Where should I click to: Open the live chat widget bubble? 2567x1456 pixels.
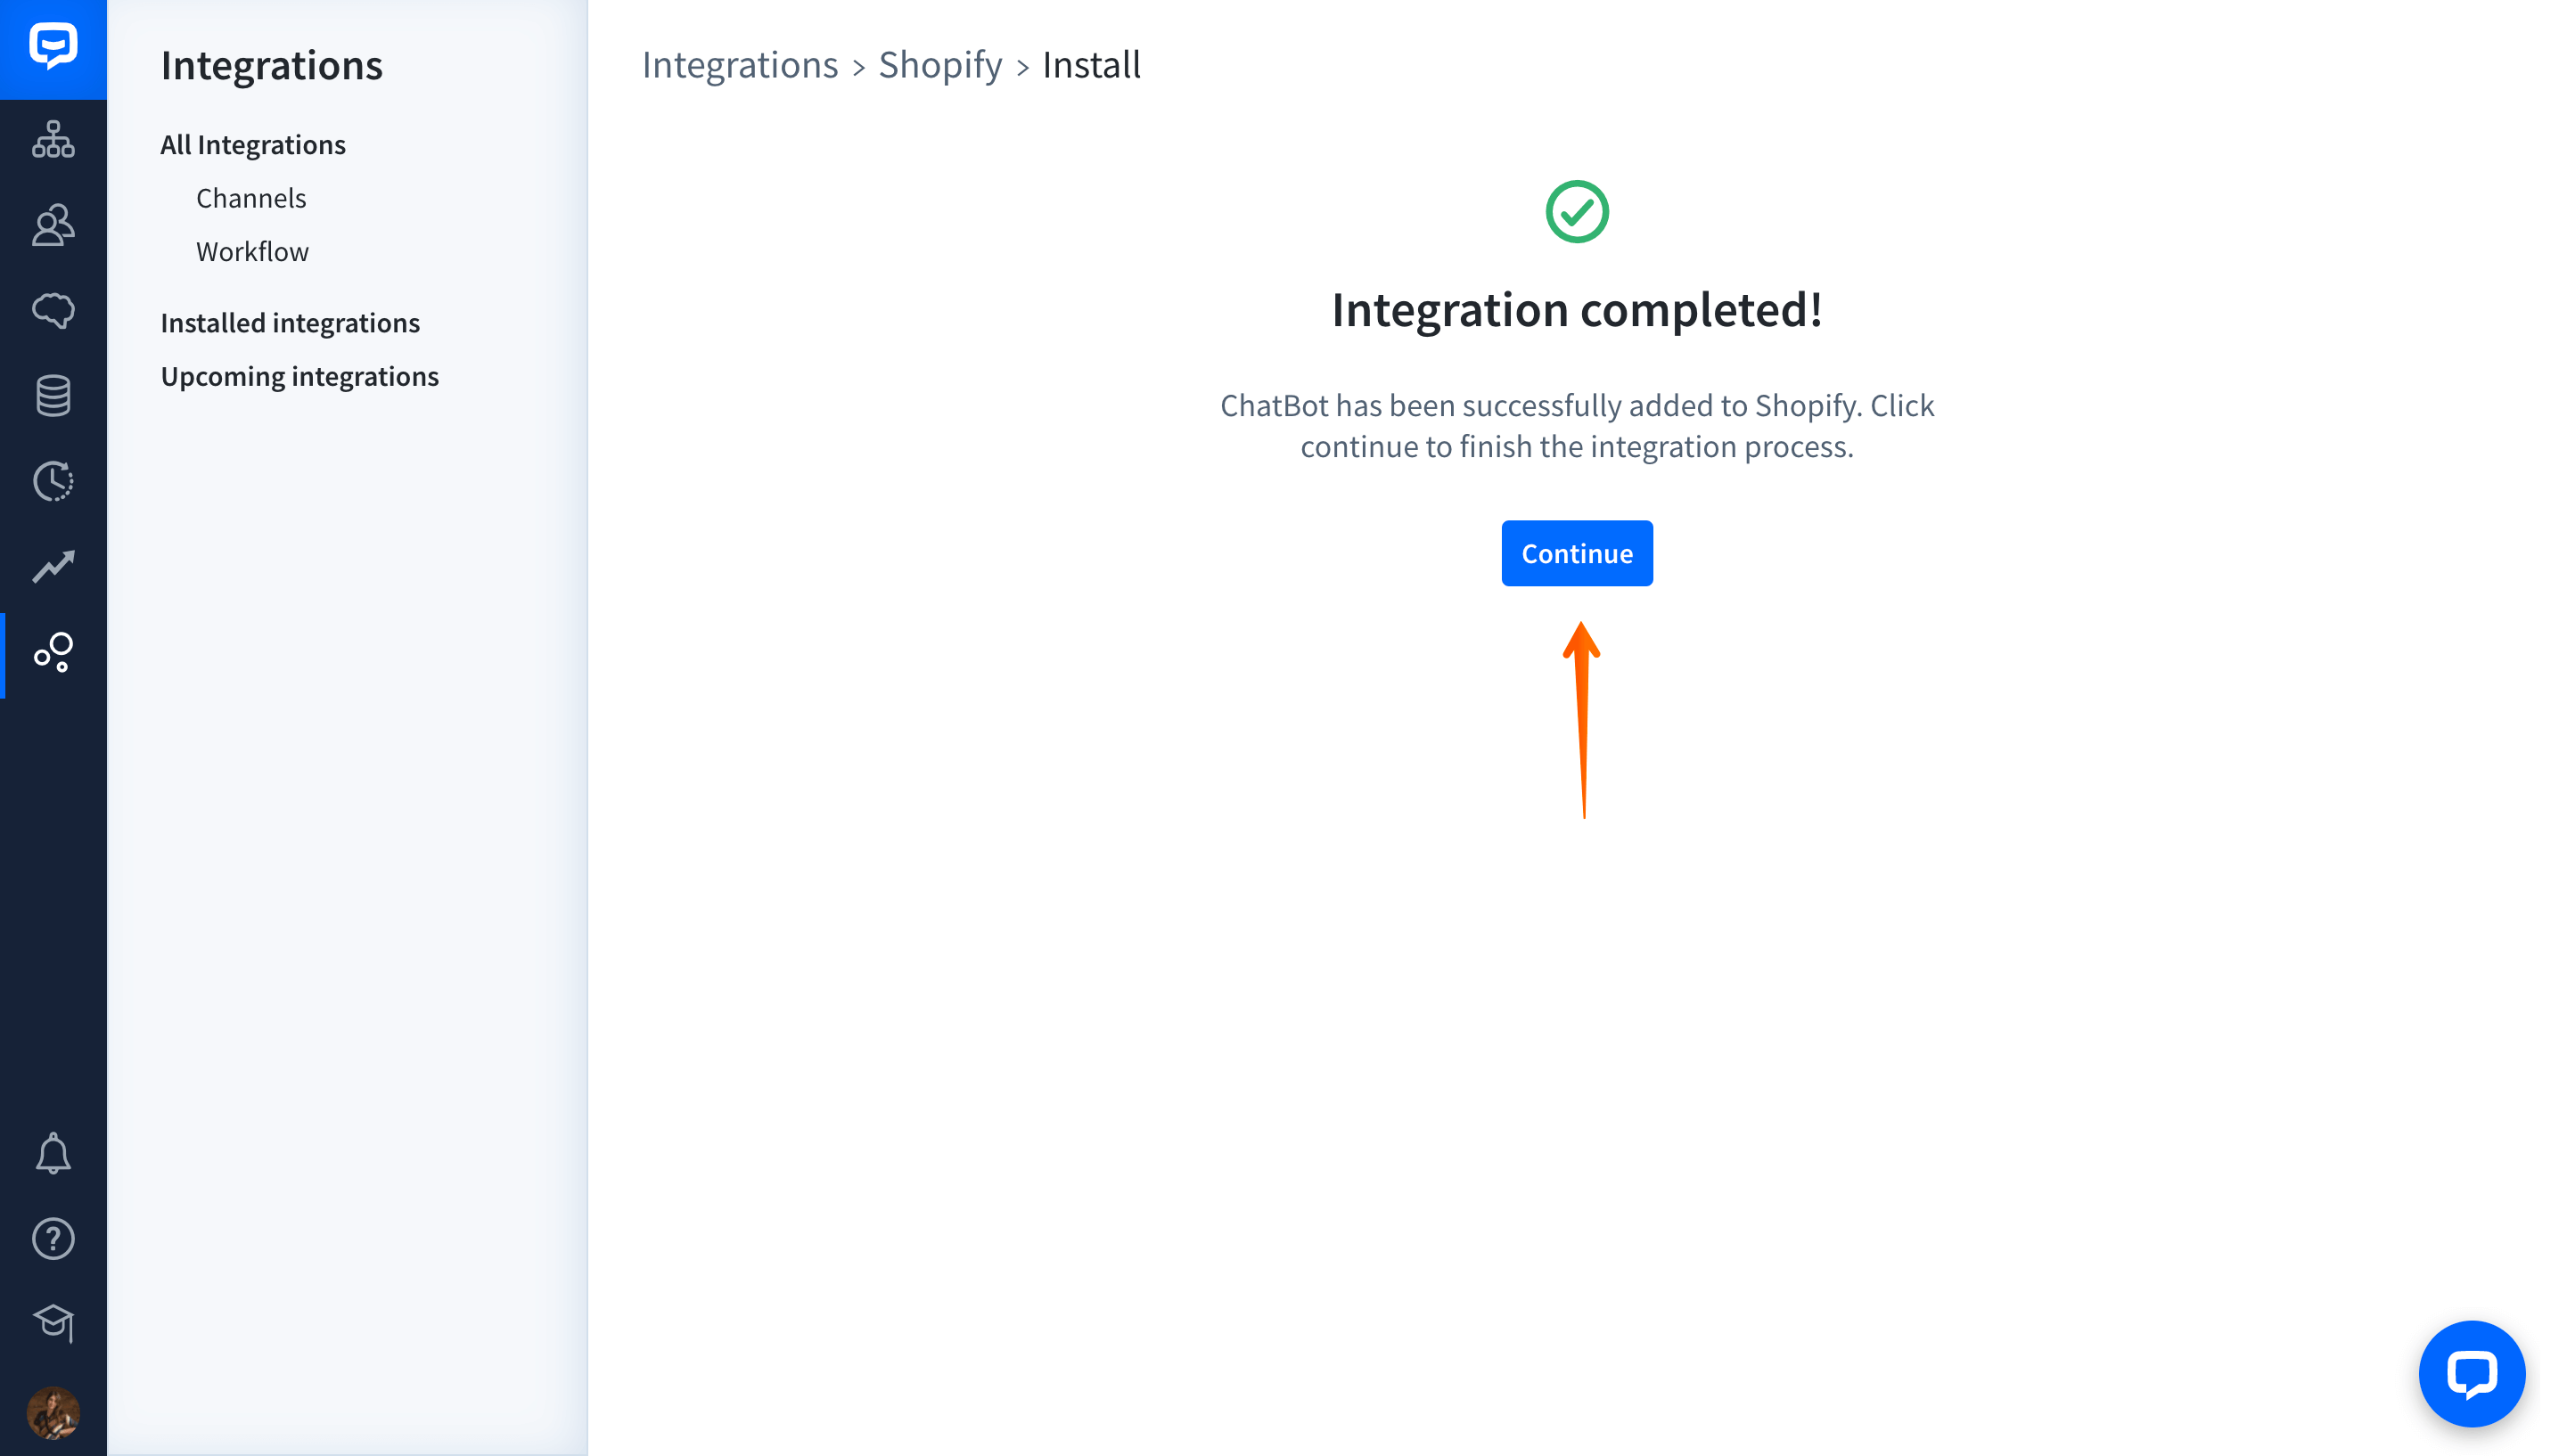point(2471,1373)
